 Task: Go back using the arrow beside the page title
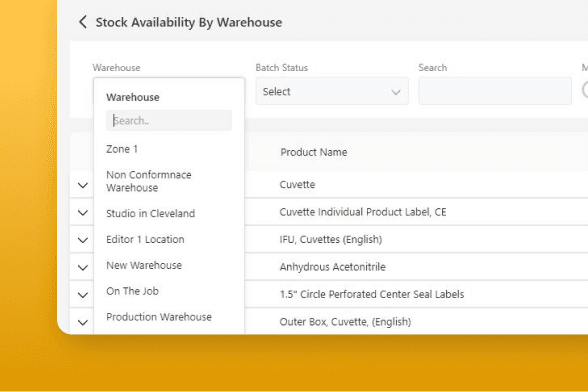83,22
